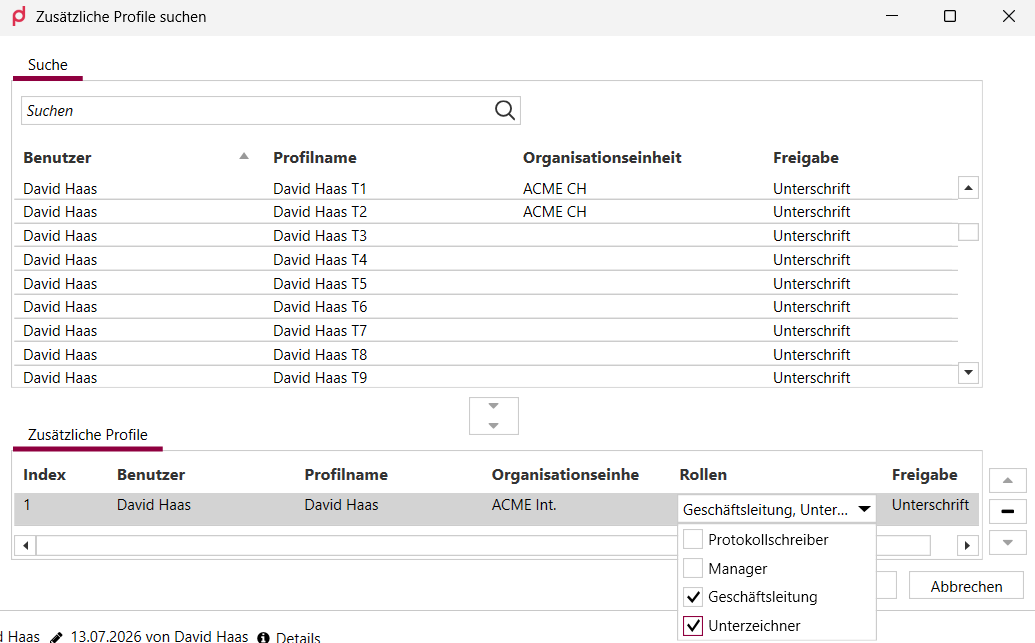1035x643 pixels.
Task: Remove profile with the minus button
Action: 1007,511
